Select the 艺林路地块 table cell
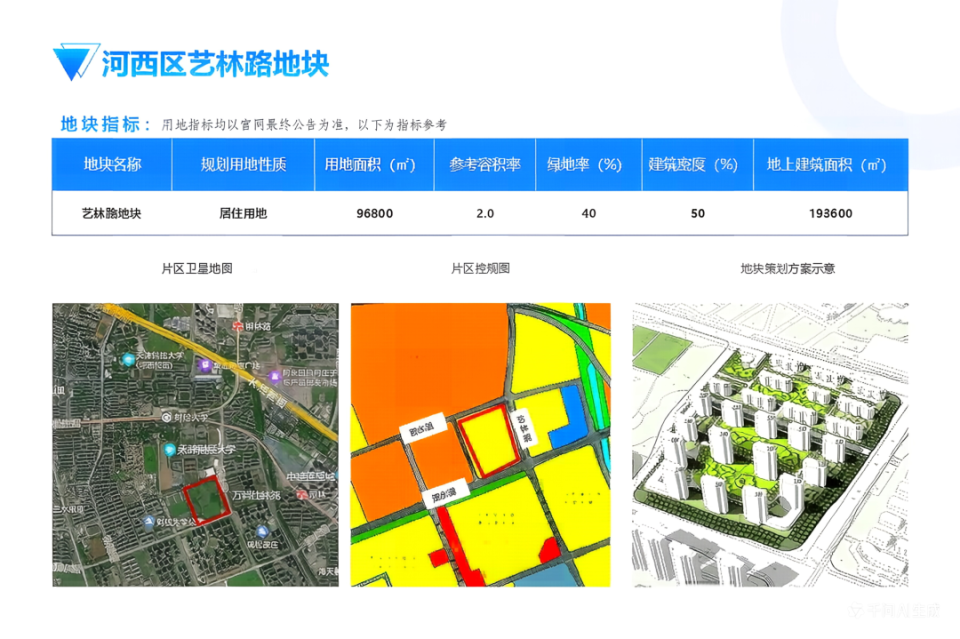This screenshot has height=639, width=960. pyautogui.click(x=111, y=213)
